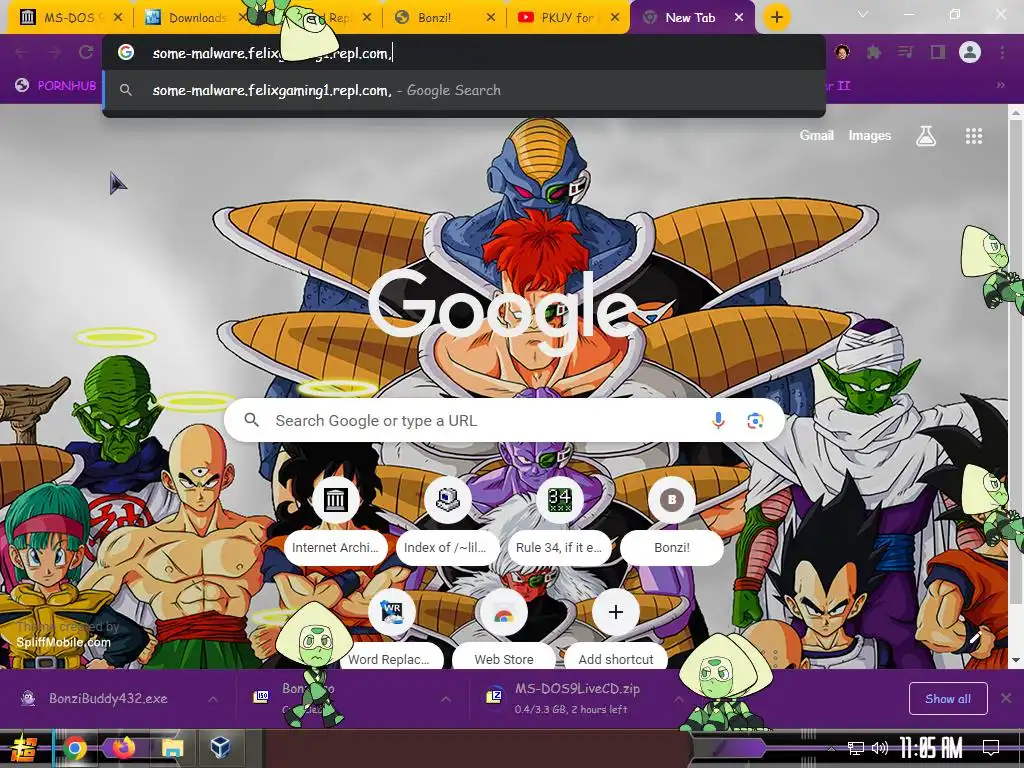The height and width of the screenshot is (768, 1024).
Task: Open the Windows Start button
Action: point(24,748)
